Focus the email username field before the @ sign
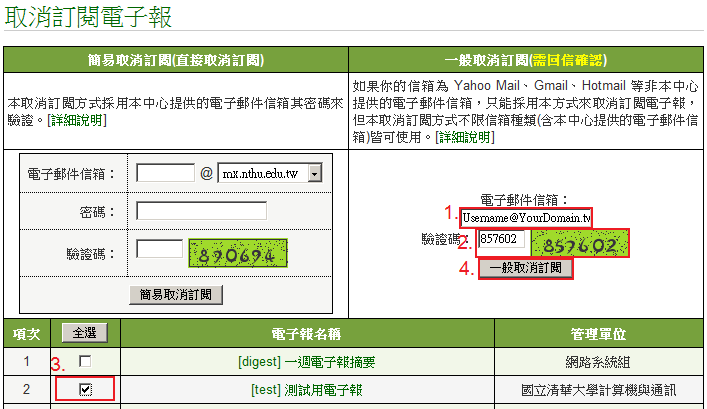The width and height of the screenshot is (707, 409). [165, 173]
